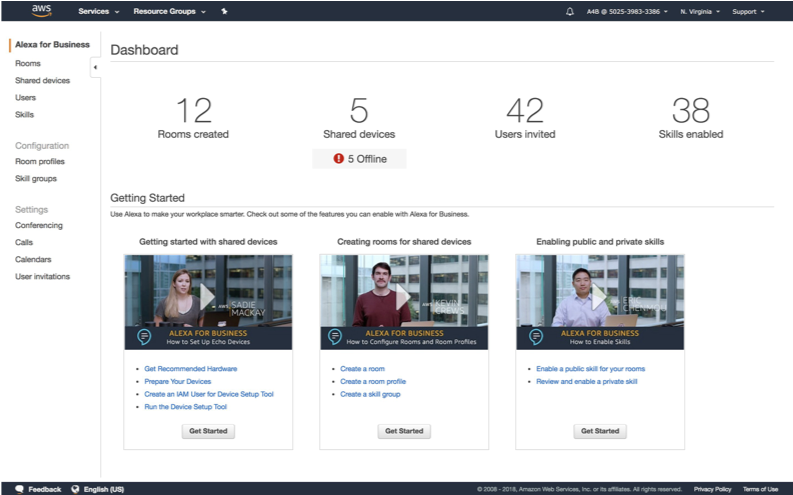Image resolution: width=793 pixels, height=495 pixels.
Task: Open the N. Virginia region dropdown
Action: point(700,12)
